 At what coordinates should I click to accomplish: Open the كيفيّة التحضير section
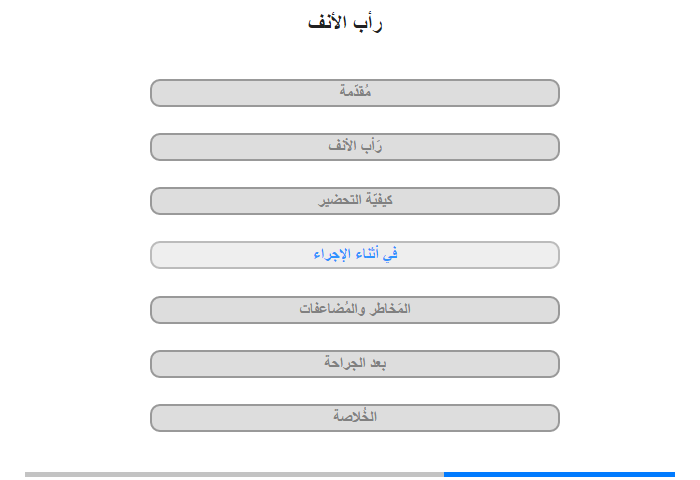(x=354, y=201)
